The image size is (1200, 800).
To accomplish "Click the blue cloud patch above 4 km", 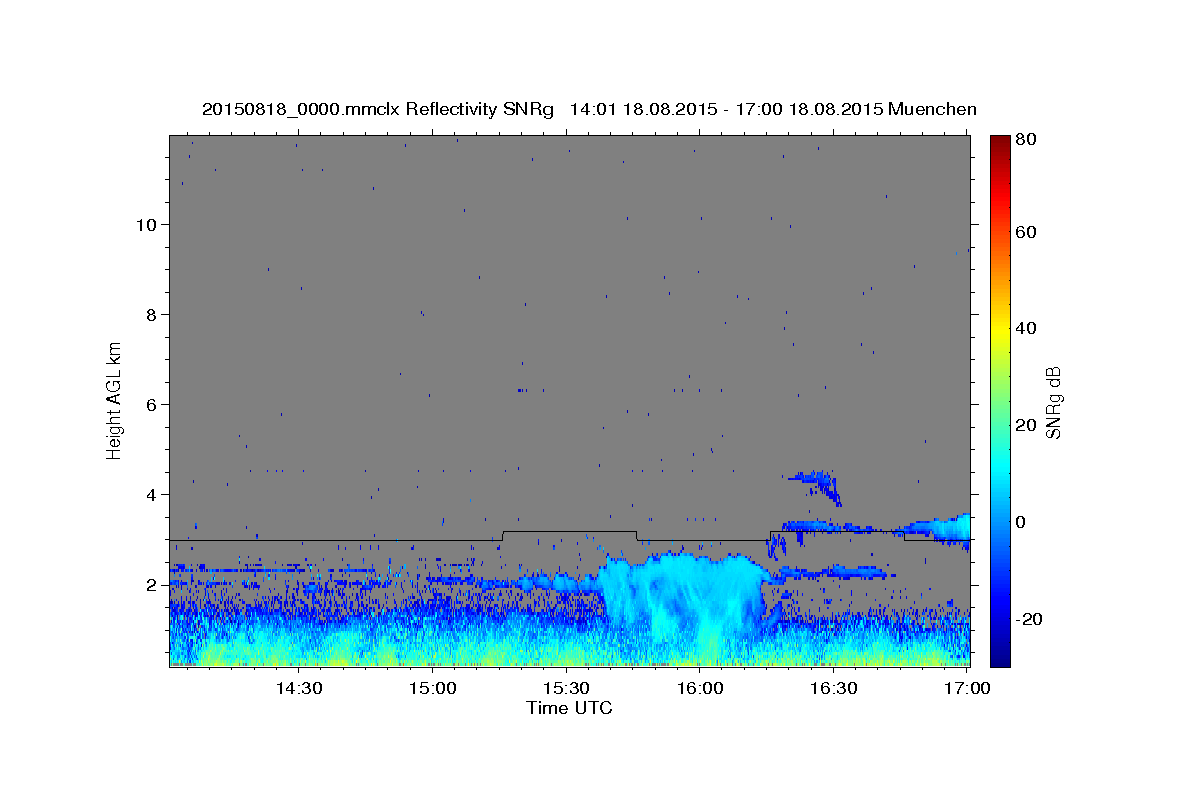I will pyautogui.click(x=816, y=485).
